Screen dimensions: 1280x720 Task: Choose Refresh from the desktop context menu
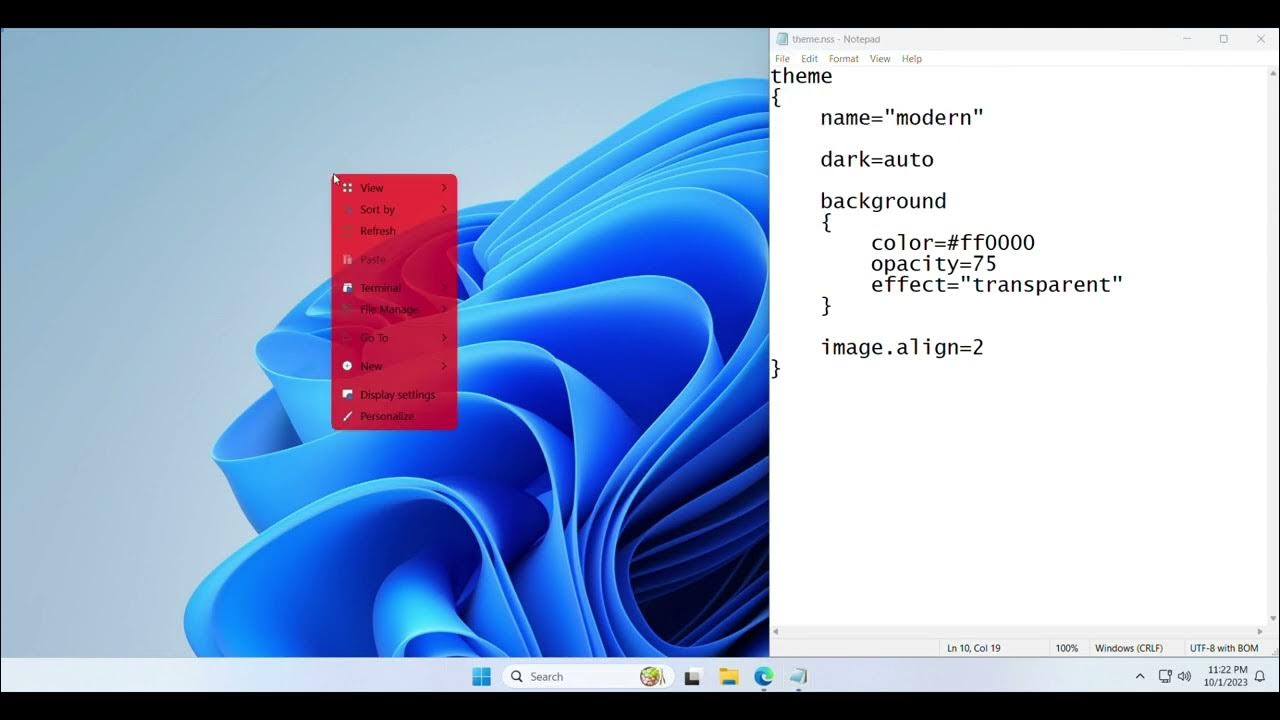point(394,231)
